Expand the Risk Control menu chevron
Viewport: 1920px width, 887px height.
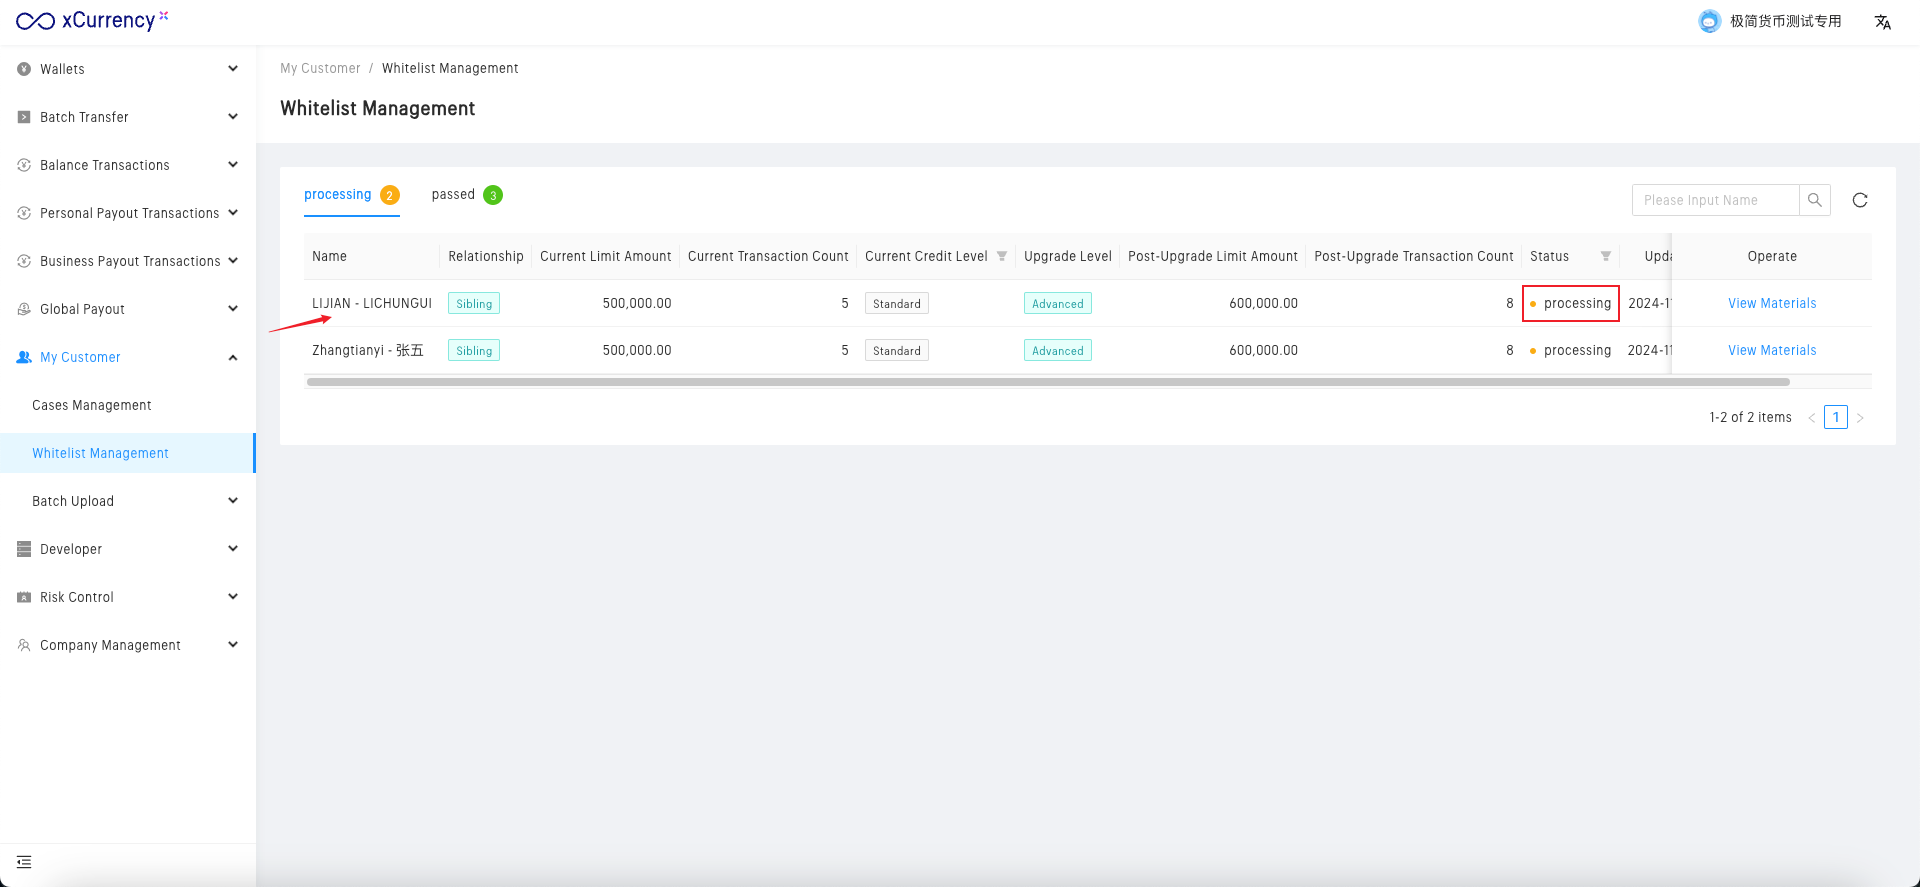tap(233, 597)
